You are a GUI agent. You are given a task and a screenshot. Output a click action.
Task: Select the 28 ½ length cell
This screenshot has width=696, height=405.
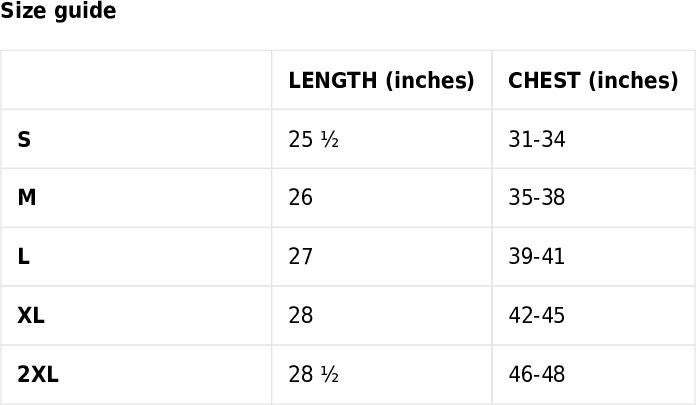coord(313,374)
